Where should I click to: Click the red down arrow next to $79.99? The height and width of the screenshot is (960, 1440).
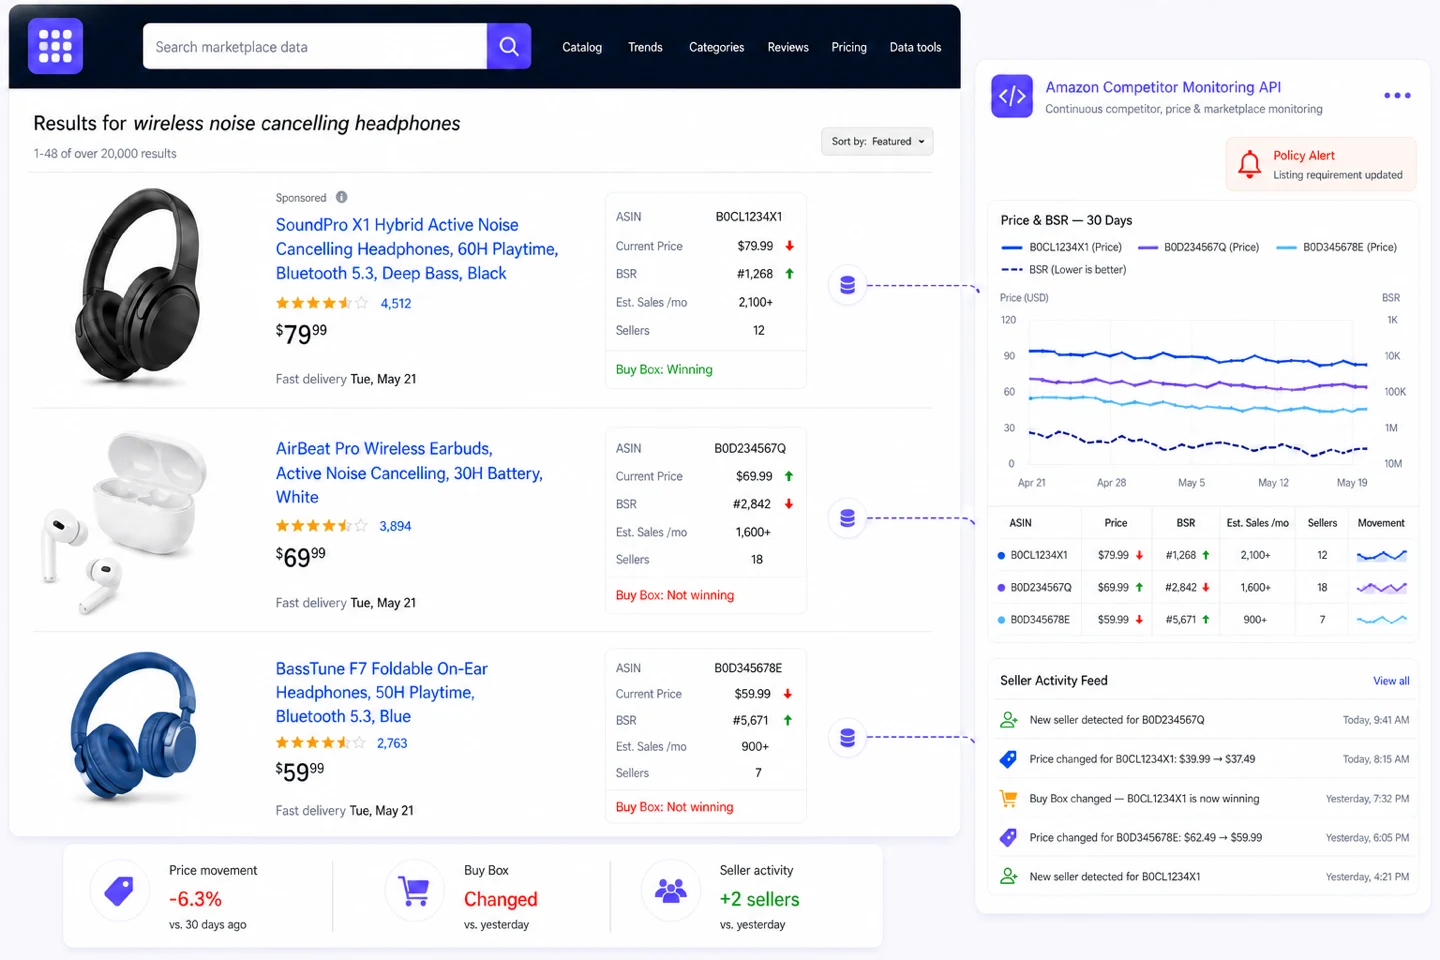[x=789, y=246]
